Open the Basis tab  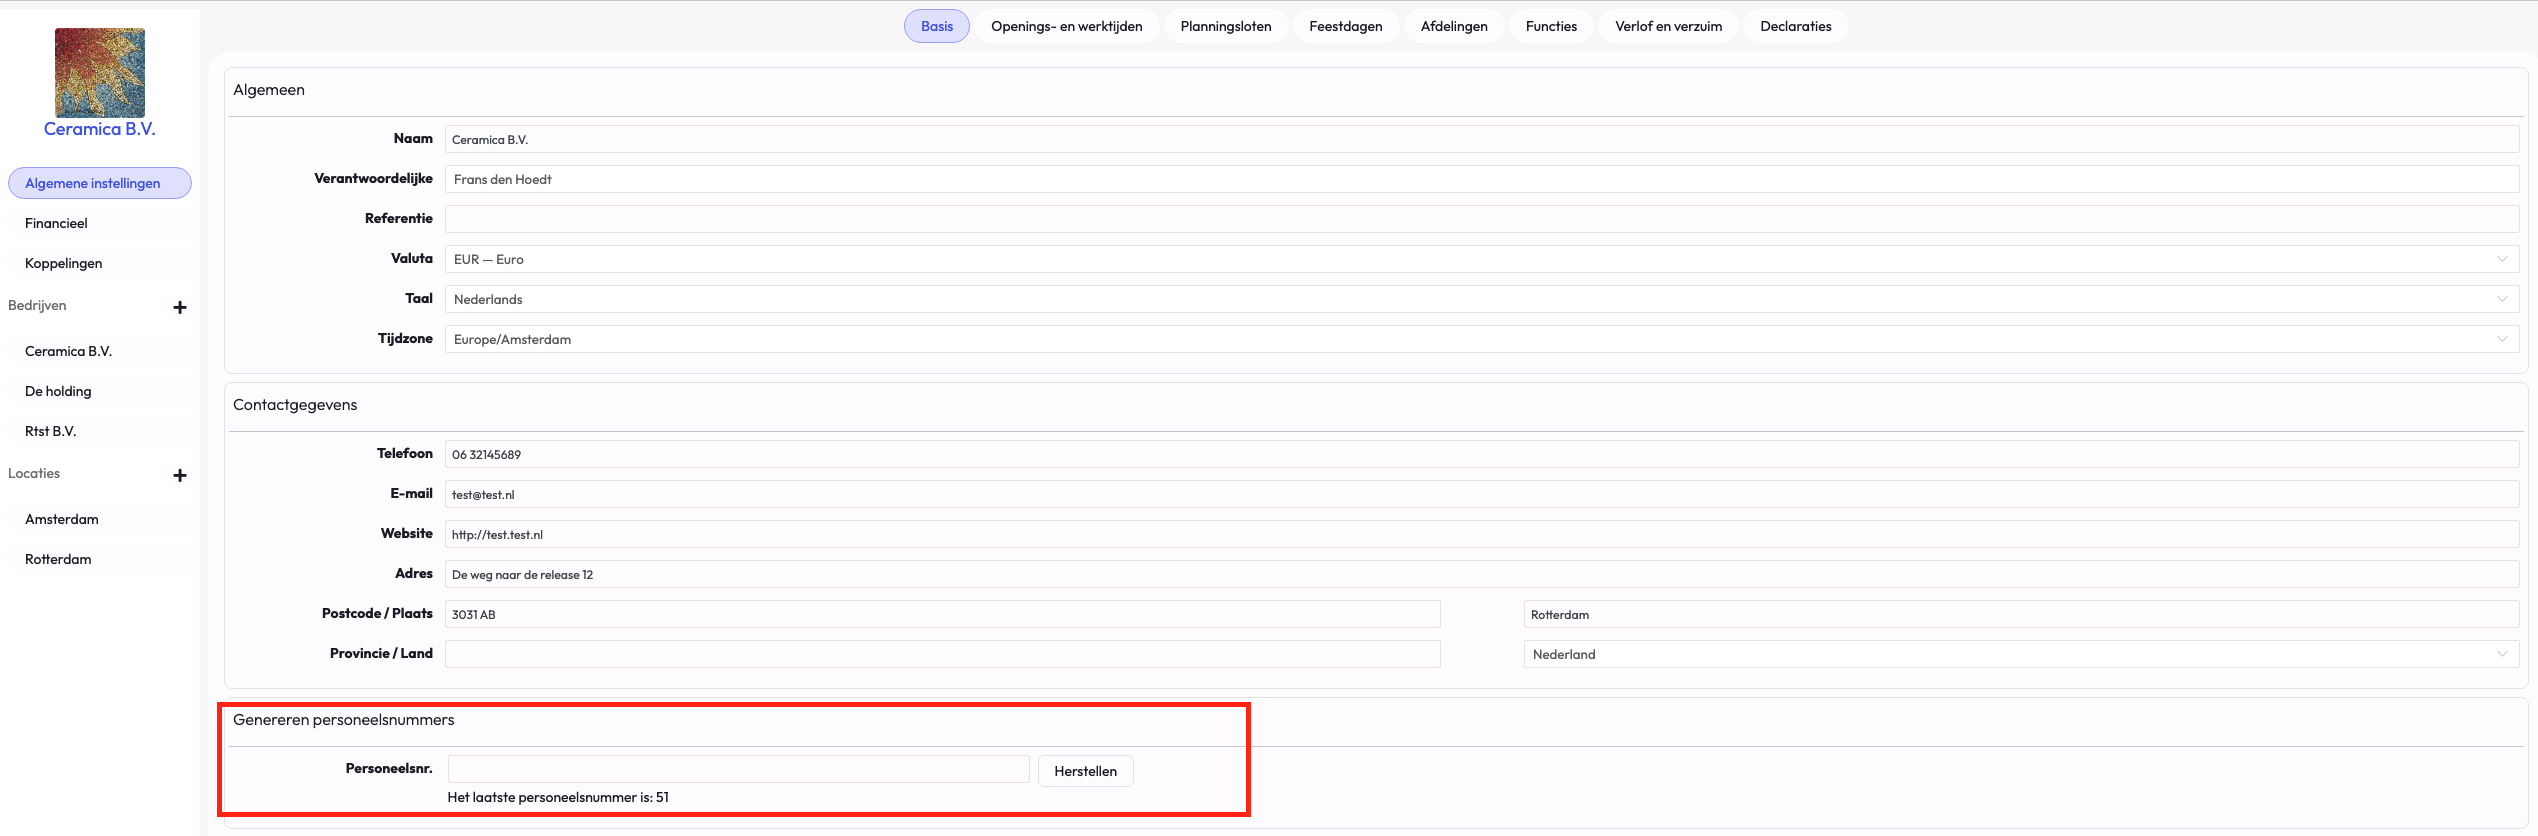point(937,26)
